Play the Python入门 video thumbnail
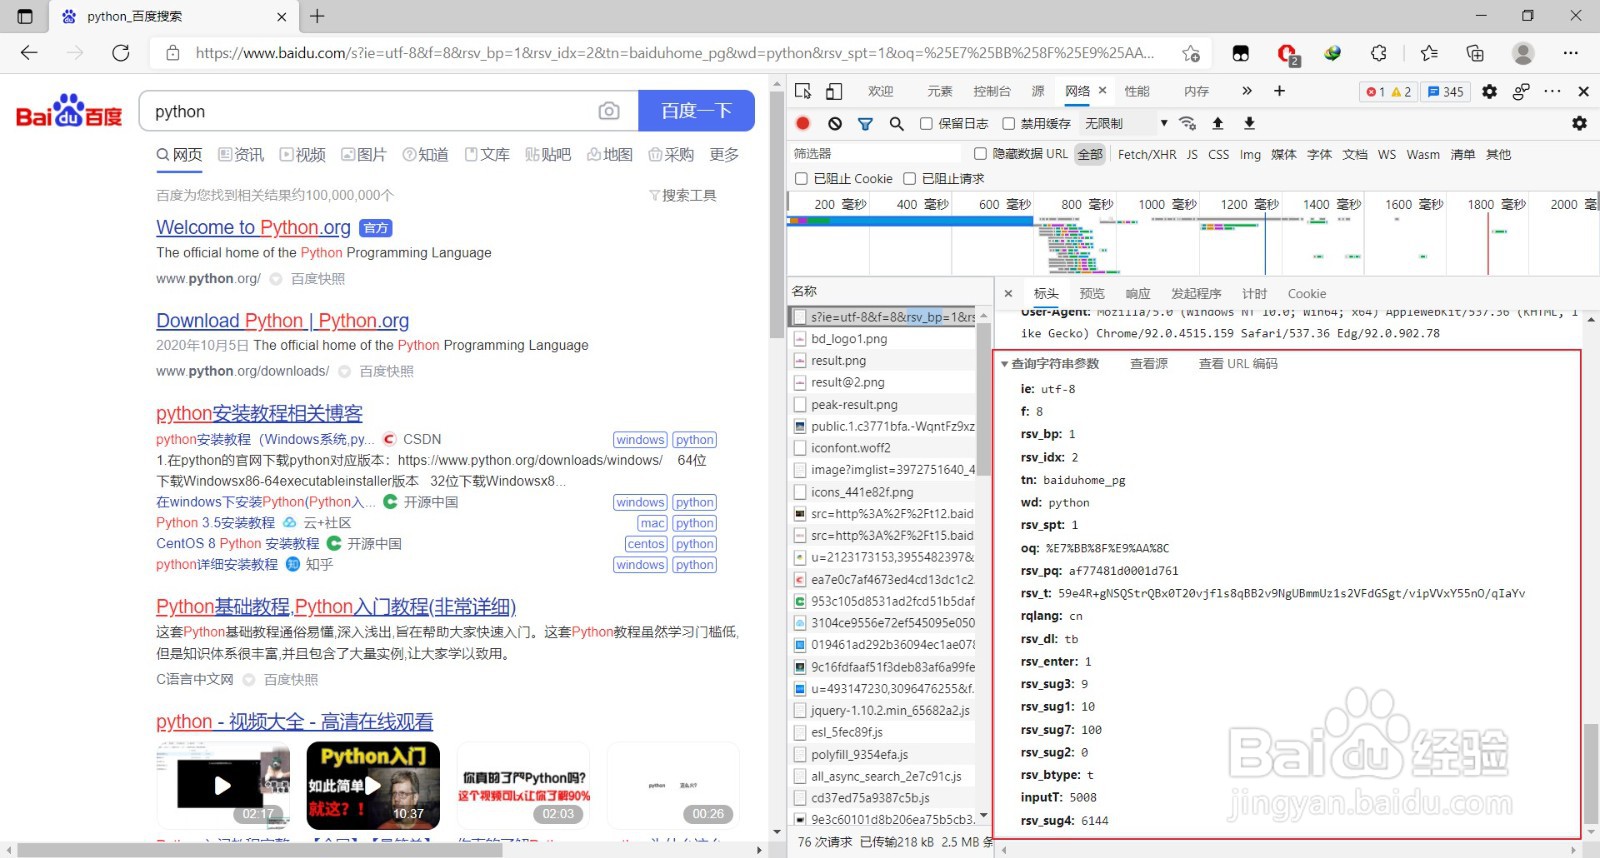 tap(373, 785)
